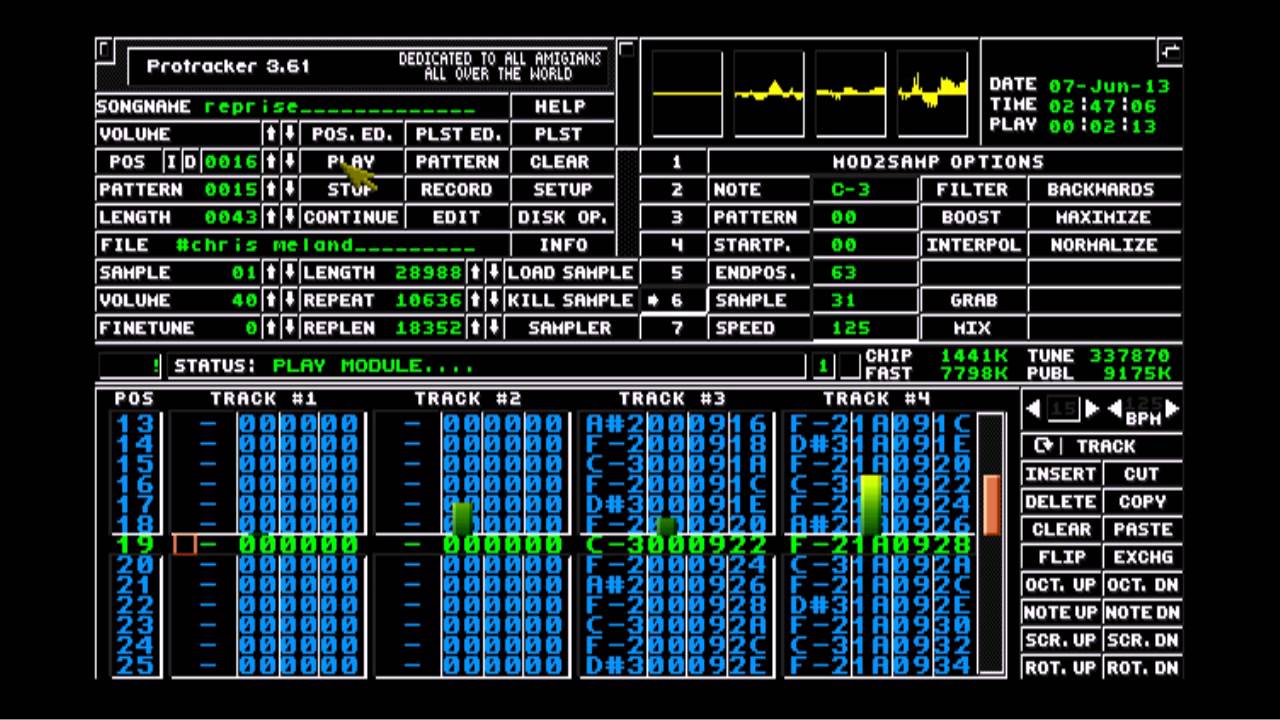The image size is (1280, 720).
Task: Decrease FINETUNE with its down arrow
Action: [x=289, y=328]
